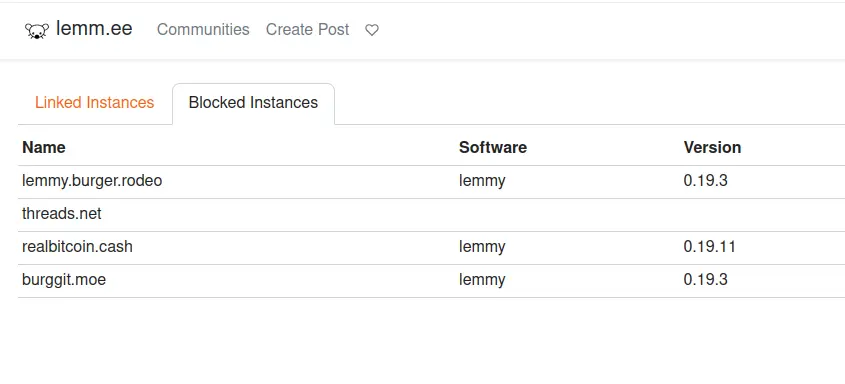The height and width of the screenshot is (384, 845).
Task: Click lemmy software cell for realbitcoin.cash
Action: (x=482, y=247)
